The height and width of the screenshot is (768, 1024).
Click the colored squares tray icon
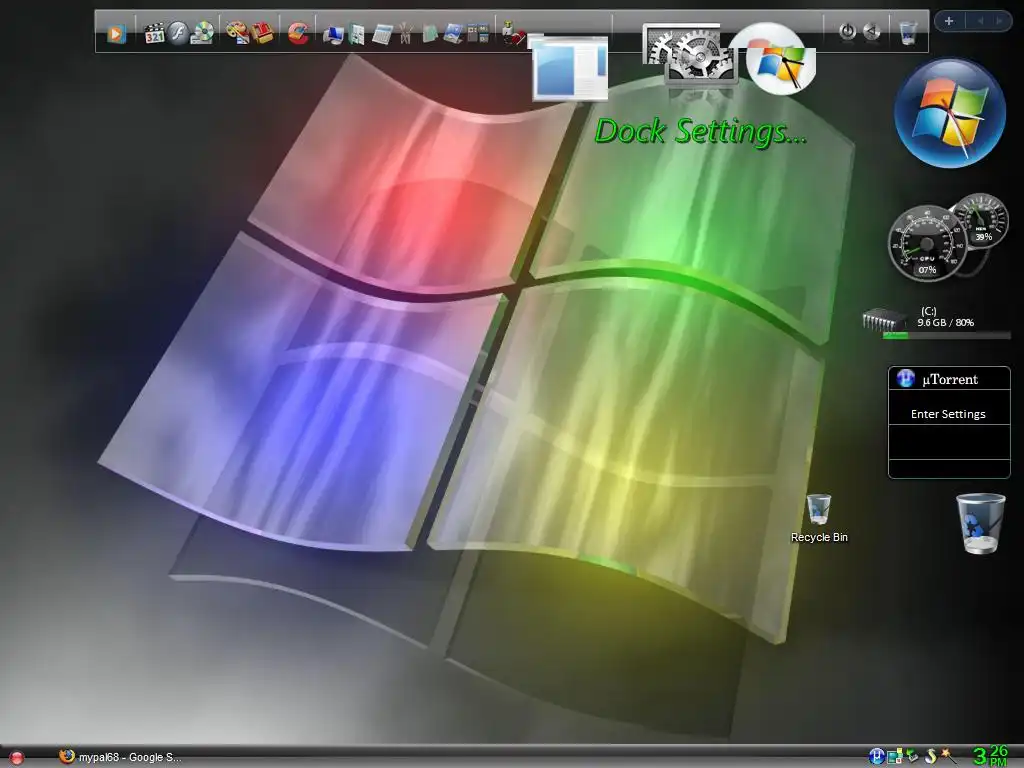tap(895, 756)
